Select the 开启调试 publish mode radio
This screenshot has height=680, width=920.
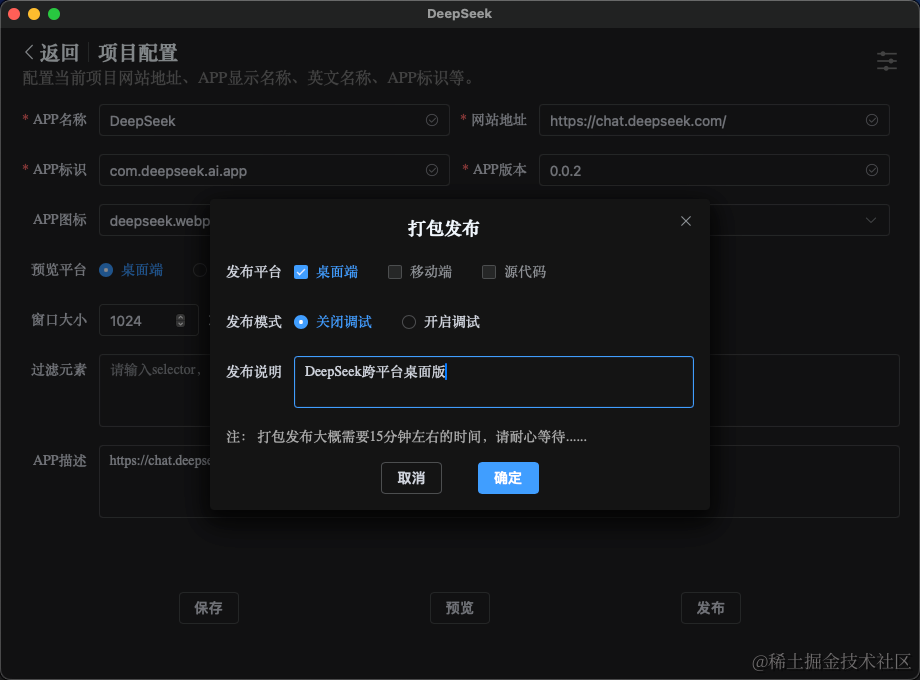(409, 322)
